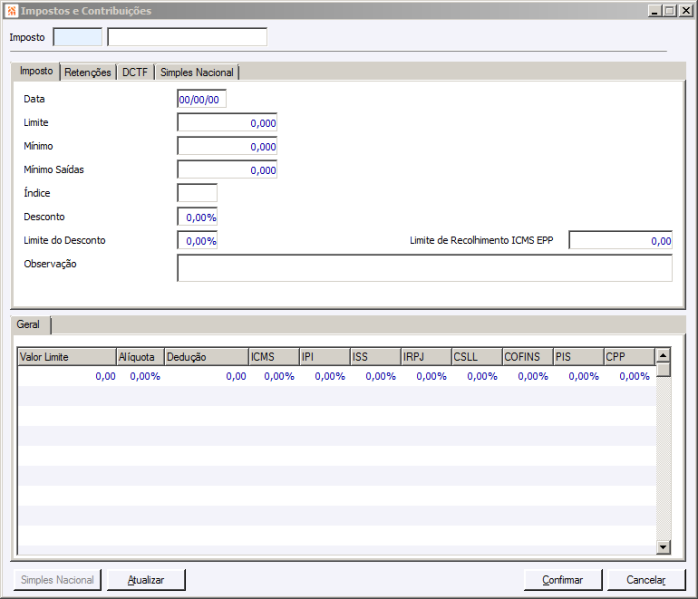The height and width of the screenshot is (599, 698).
Task: Click the IPI column header
Action: pos(325,357)
